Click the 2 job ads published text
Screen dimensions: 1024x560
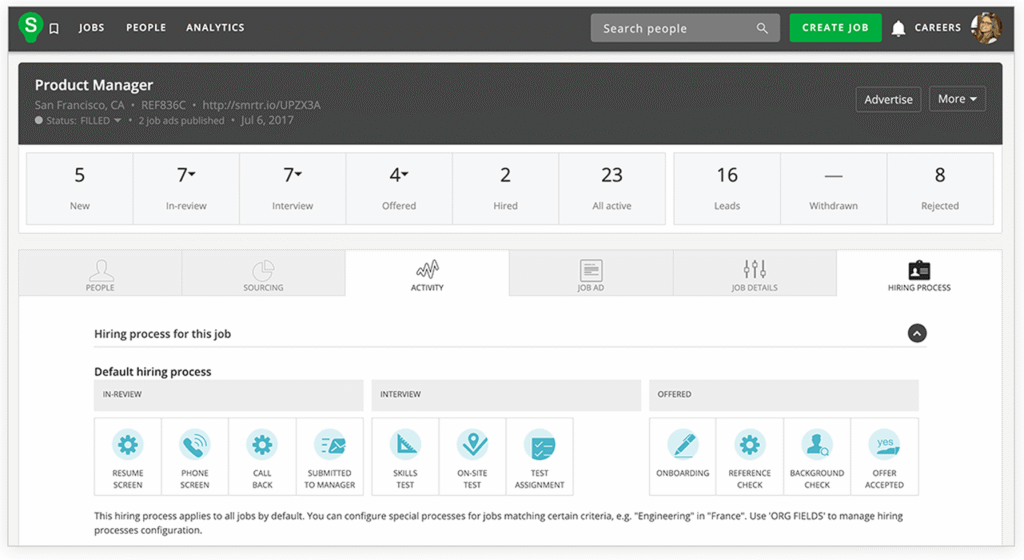[x=181, y=121]
